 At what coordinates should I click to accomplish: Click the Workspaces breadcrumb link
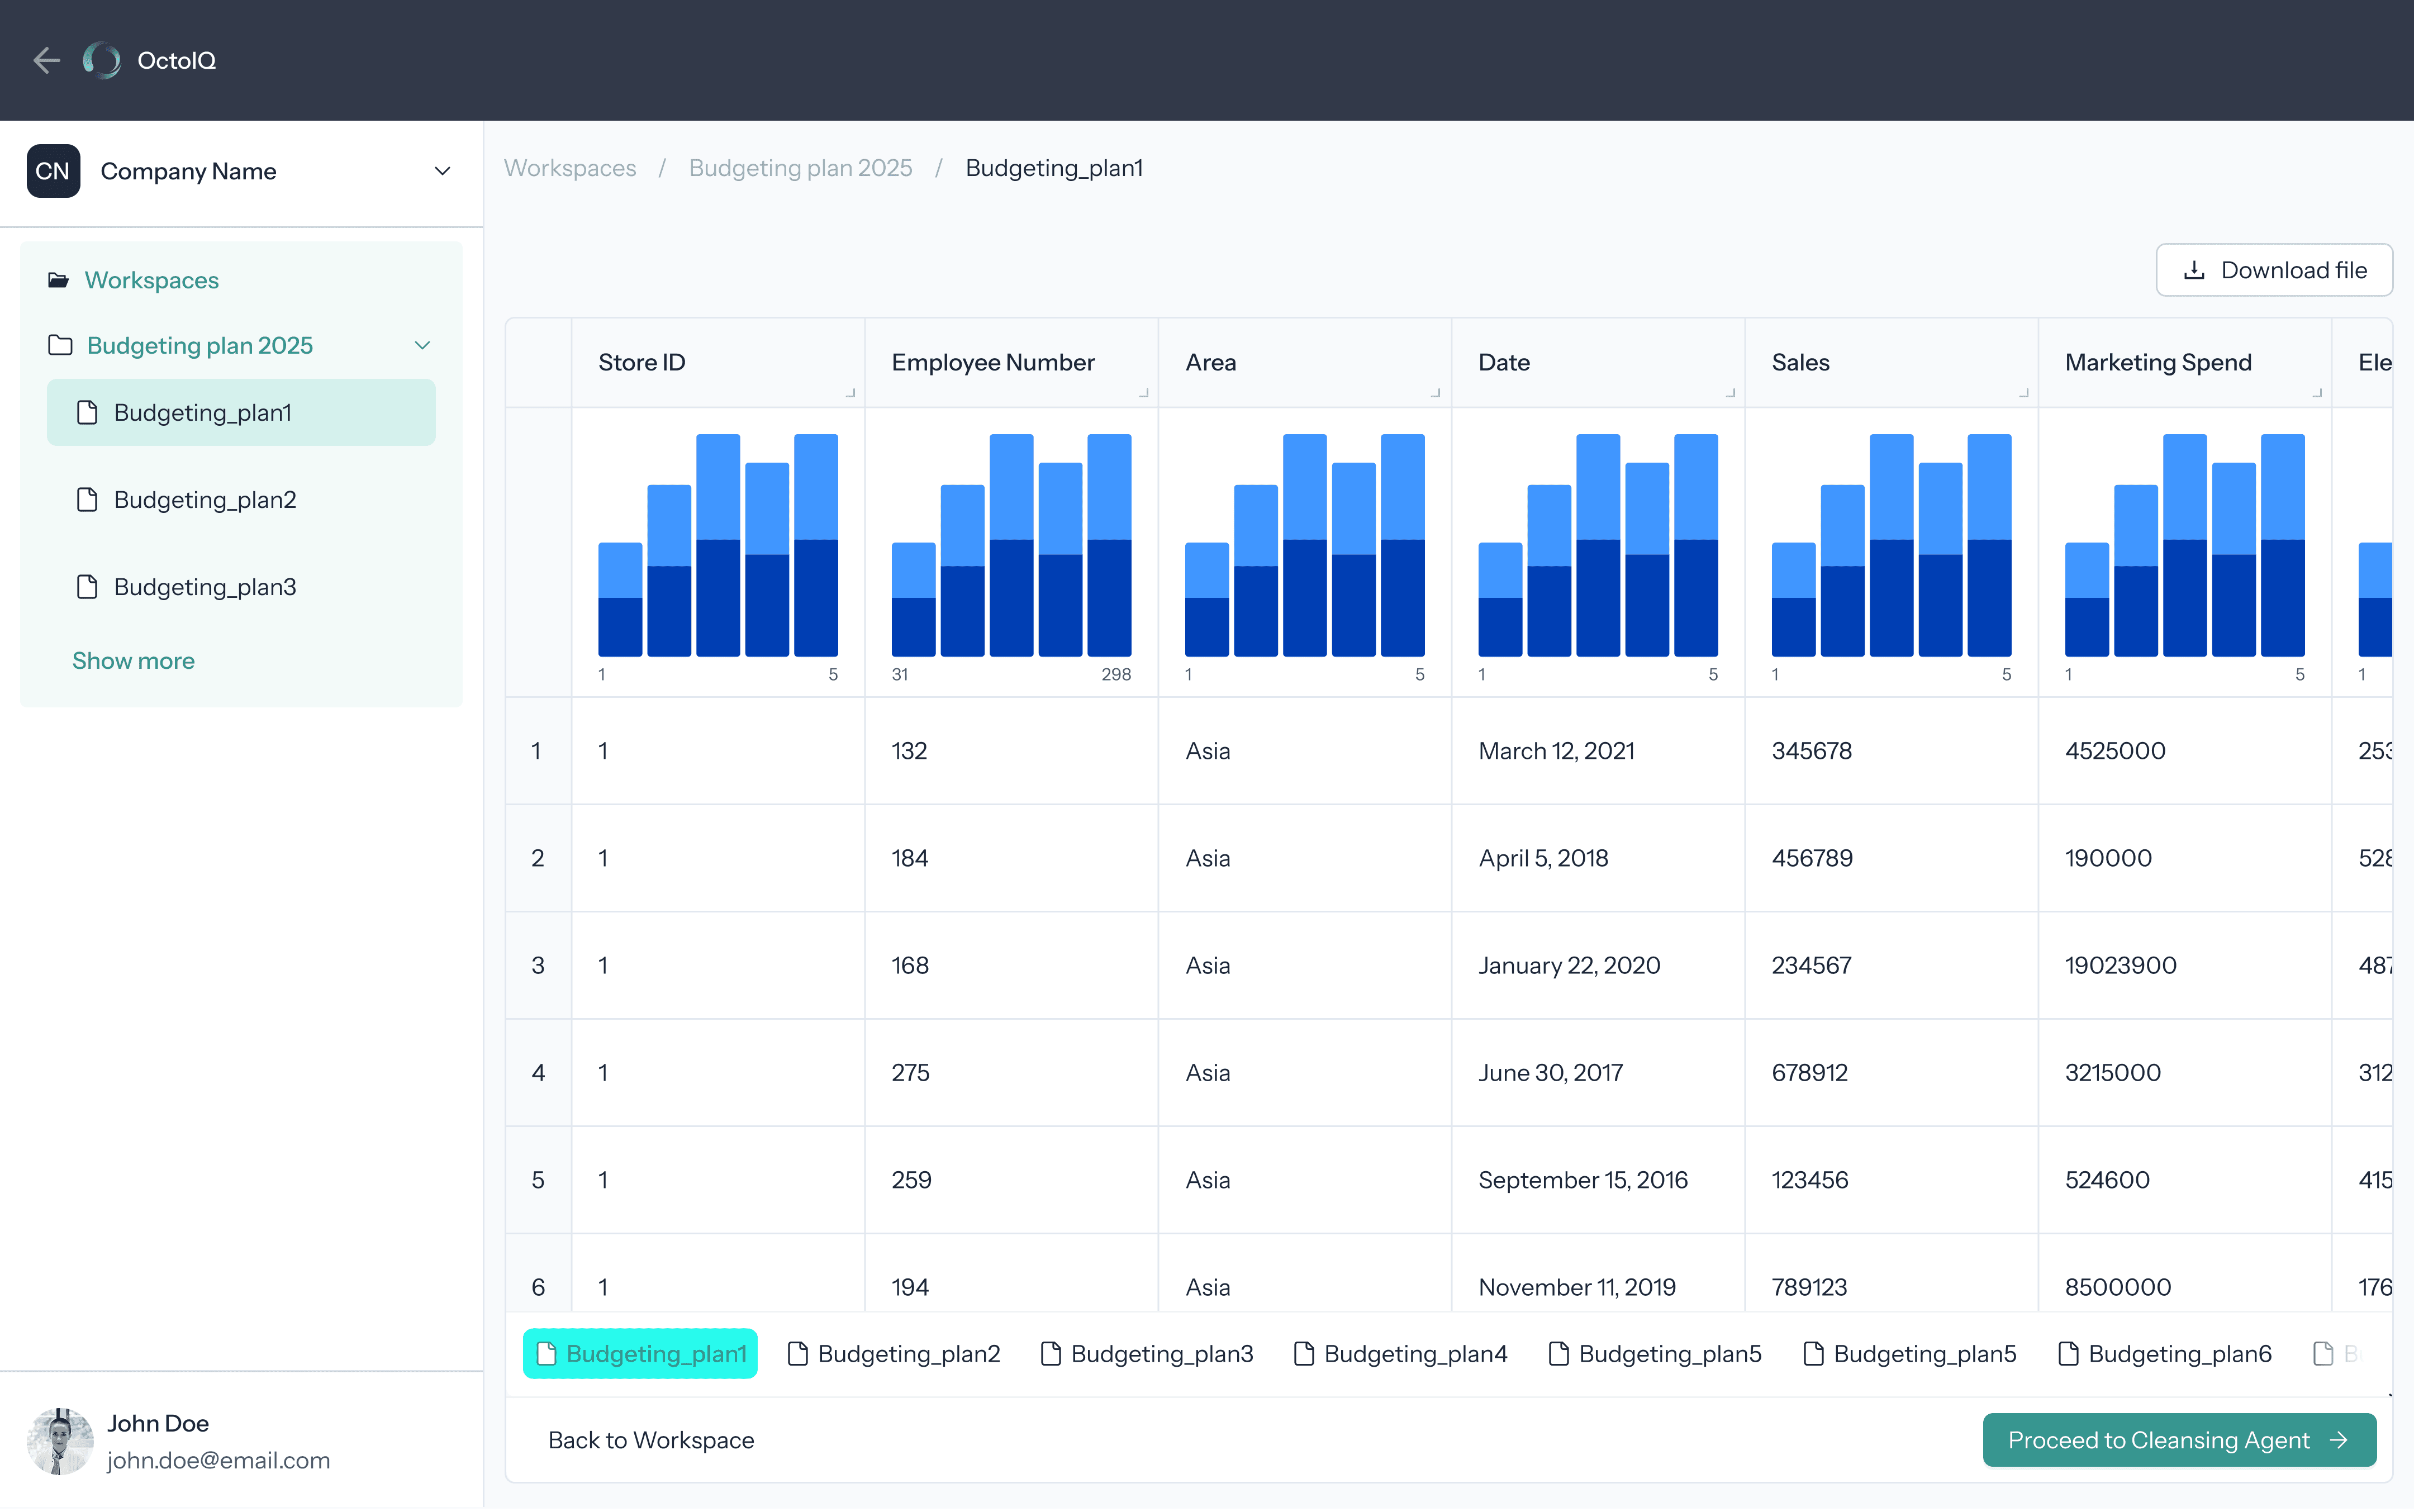570,168
